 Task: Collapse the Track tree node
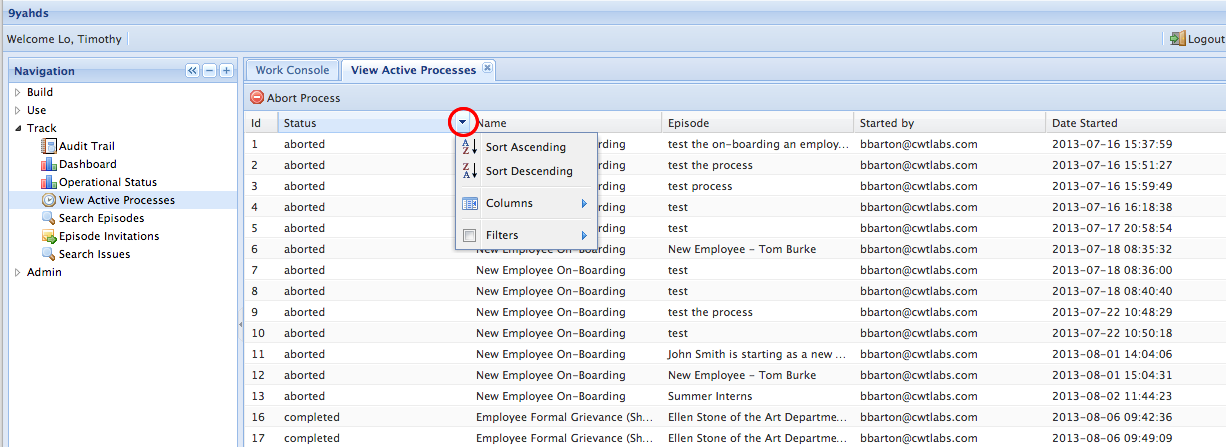pyautogui.click(x=17, y=128)
